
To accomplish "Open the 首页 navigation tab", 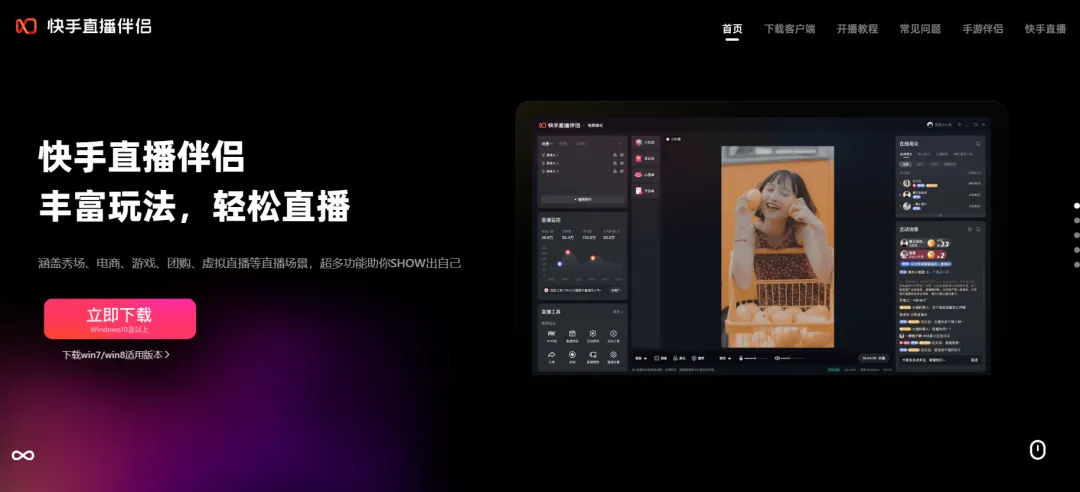I will pos(732,29).
